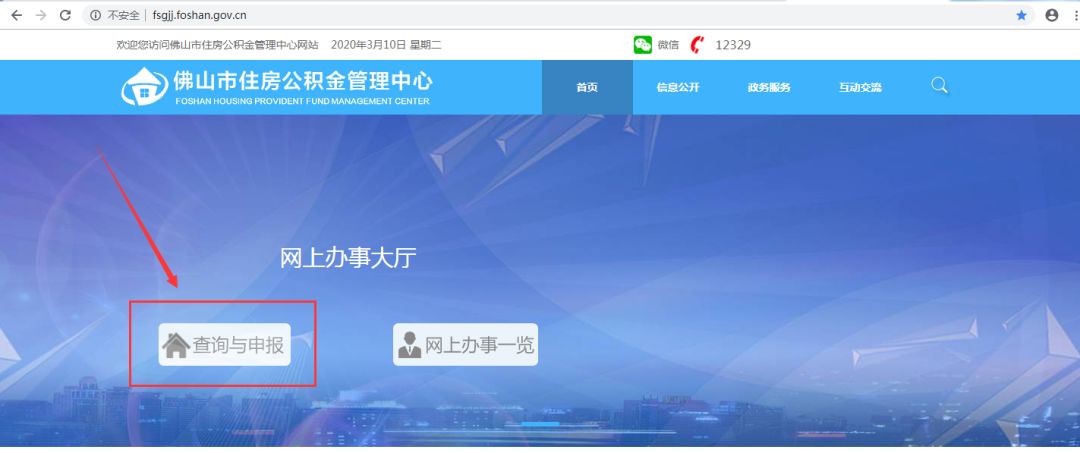This screenshot has height=453, width=1080.
Task: Click the 查询与申报 button
Action: [x=224, y=345]
